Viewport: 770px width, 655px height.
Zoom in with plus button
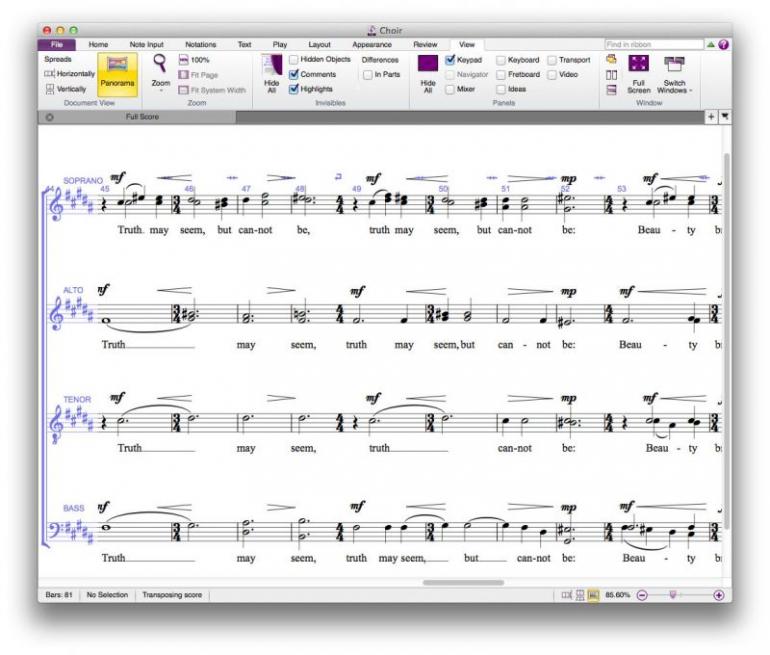click(718, 595)
